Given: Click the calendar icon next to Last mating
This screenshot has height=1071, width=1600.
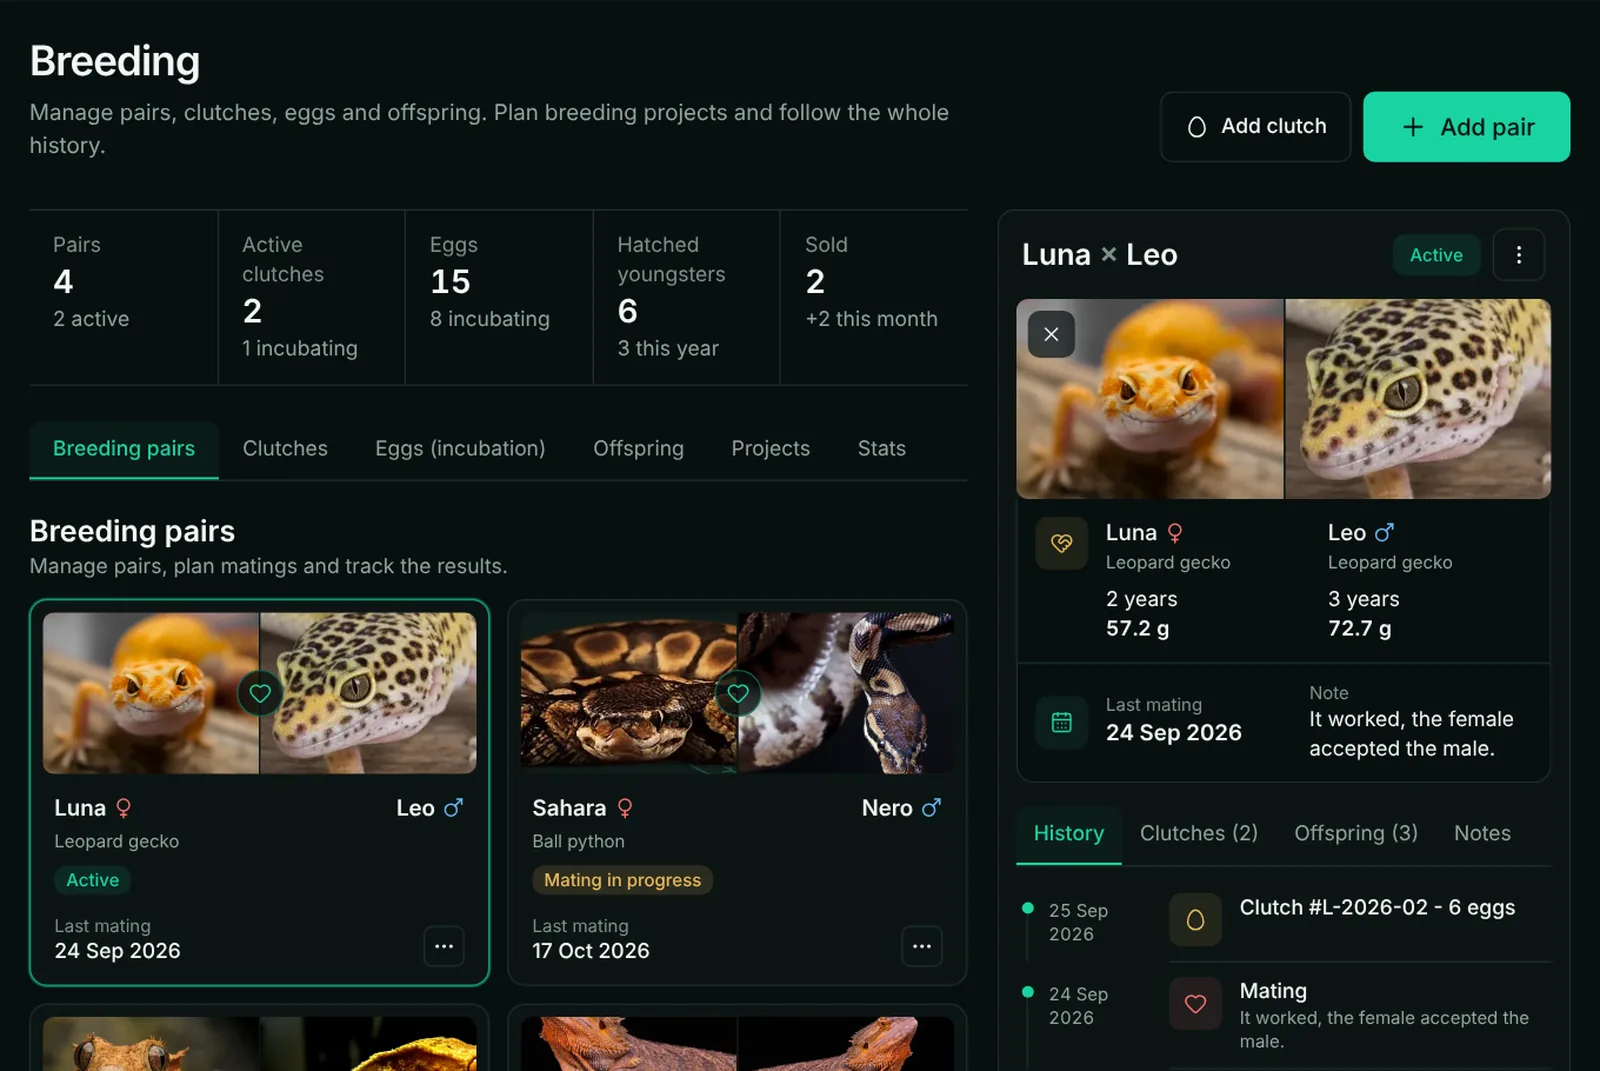Looking at the screenshot, I should coord(1061,722).
